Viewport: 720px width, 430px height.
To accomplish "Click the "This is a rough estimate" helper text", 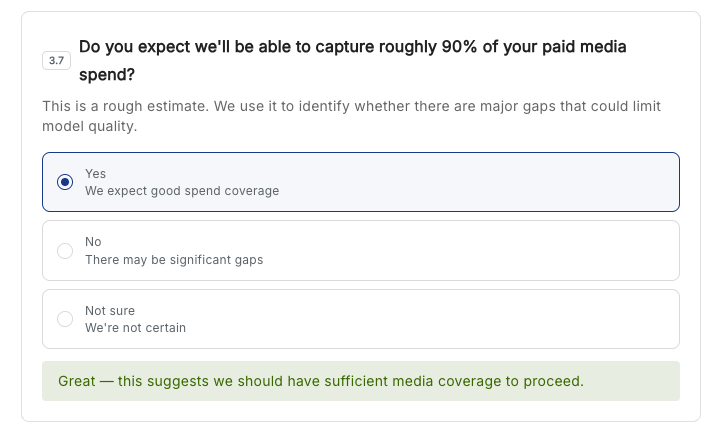I will 351,116.
